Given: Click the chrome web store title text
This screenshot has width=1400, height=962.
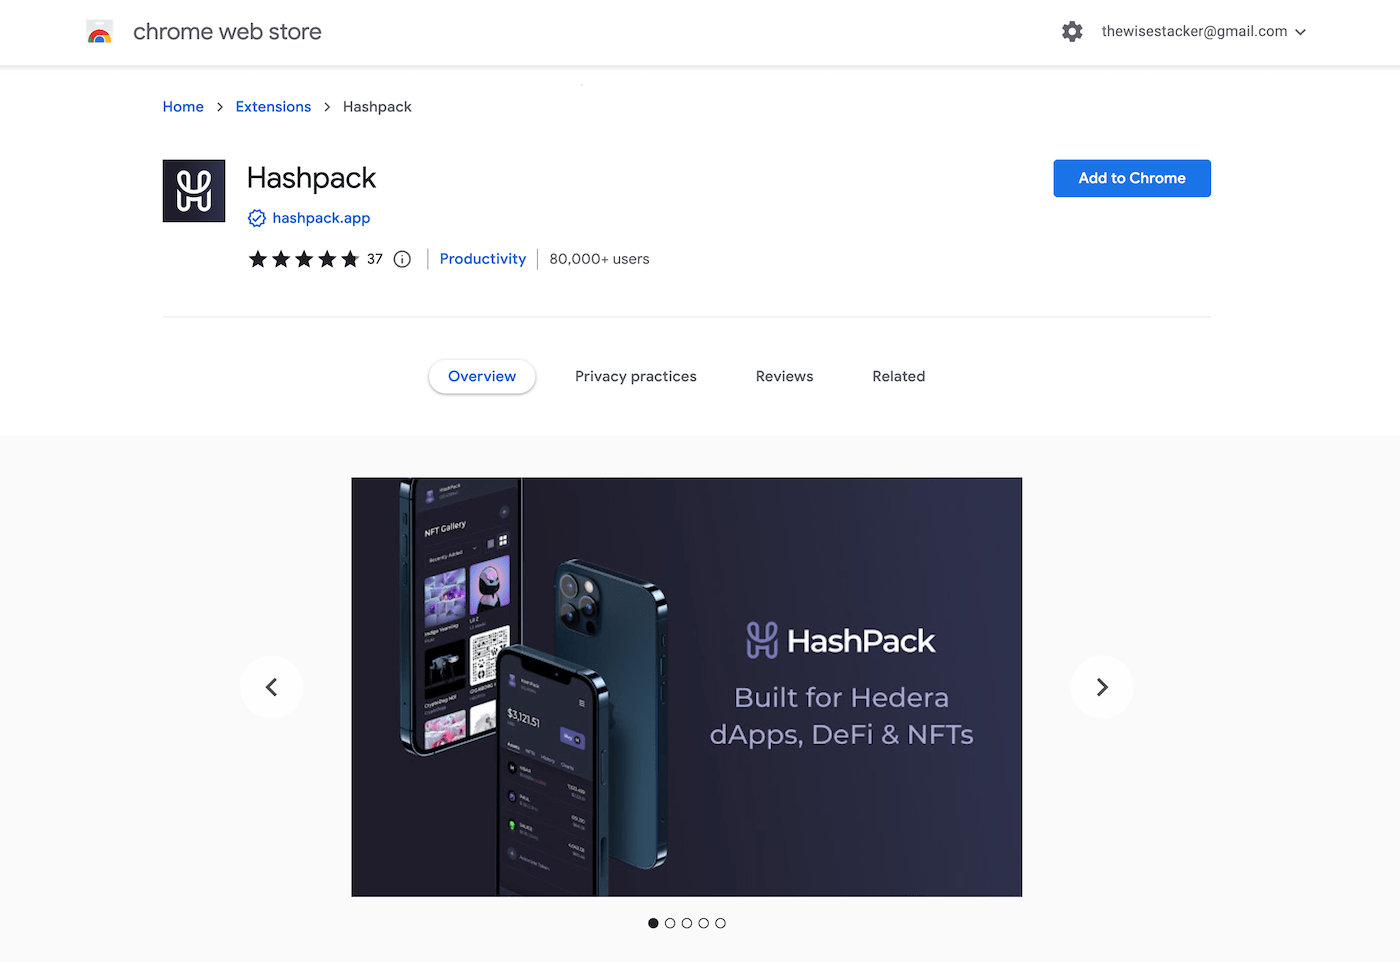Looking at the screenshot, I should click(x=227, y=32).
